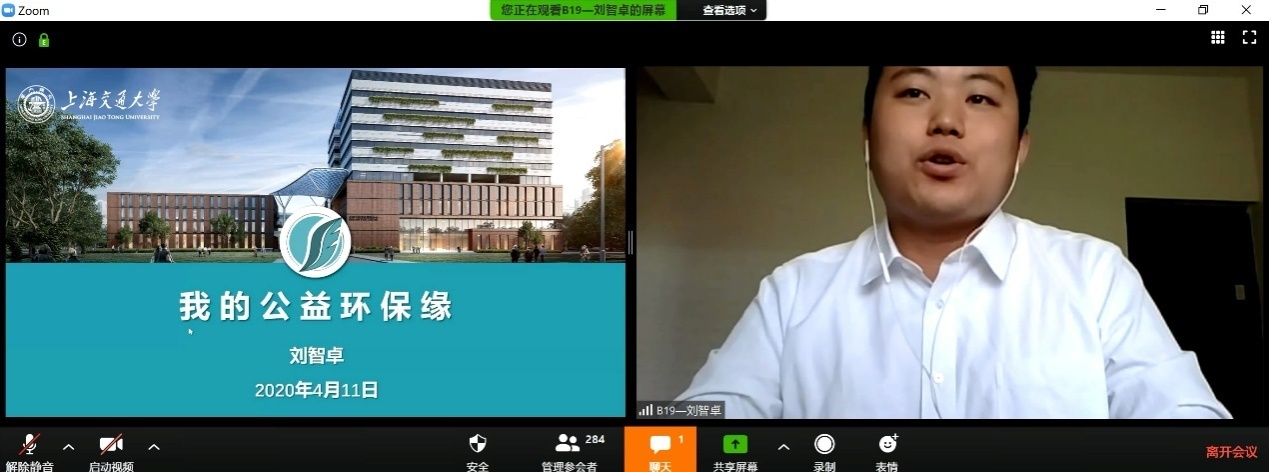The image size is (1269, 472).
Task: Expand share screen options arrow
Action: (x=783, y=446)
